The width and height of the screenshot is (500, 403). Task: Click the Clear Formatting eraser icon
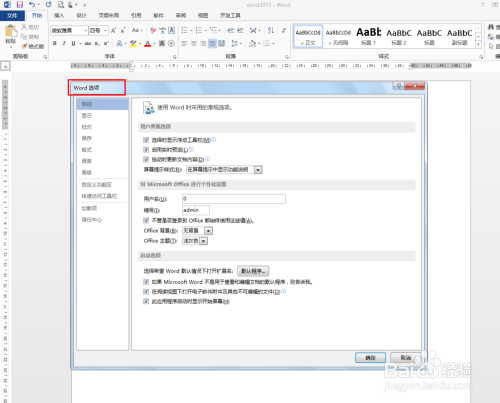(153, 30)
